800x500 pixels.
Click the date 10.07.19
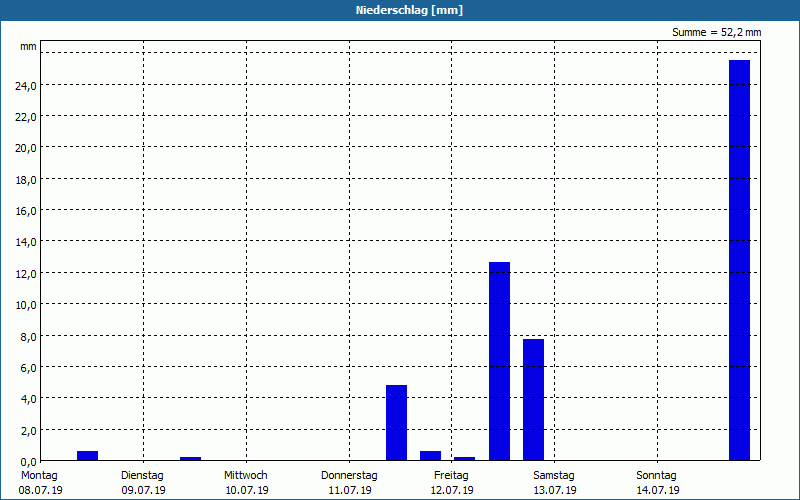point(247,490)
